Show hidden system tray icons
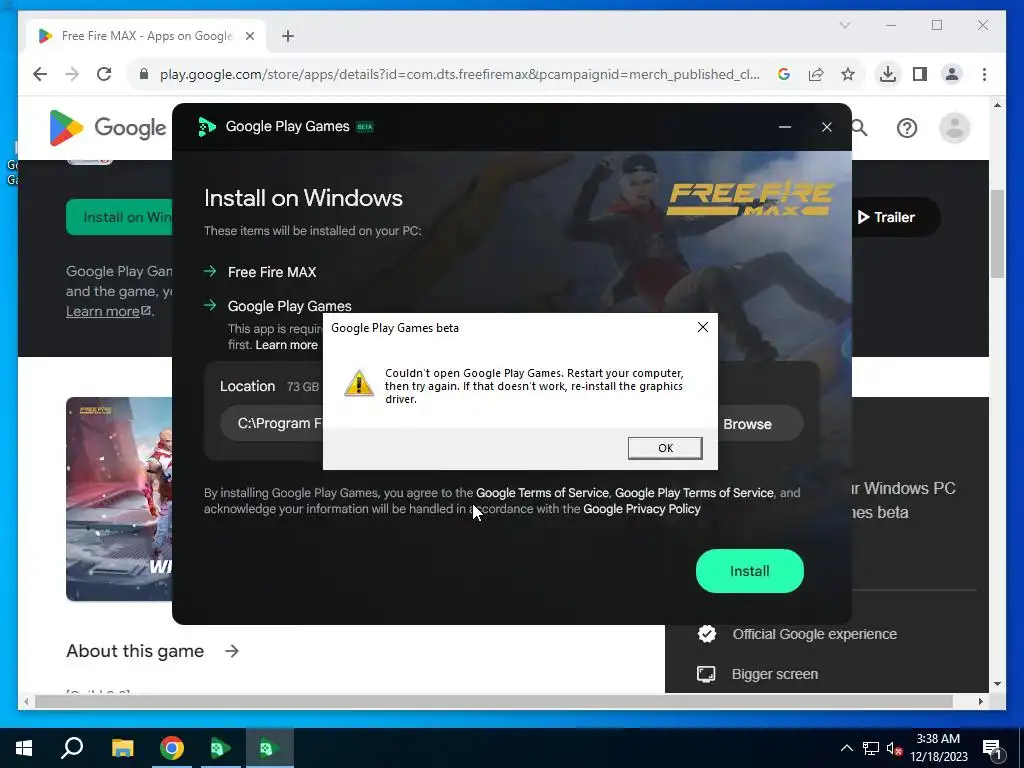Image resolution: width=1024 pixels, height=768 pixels. tap(846, 748)
